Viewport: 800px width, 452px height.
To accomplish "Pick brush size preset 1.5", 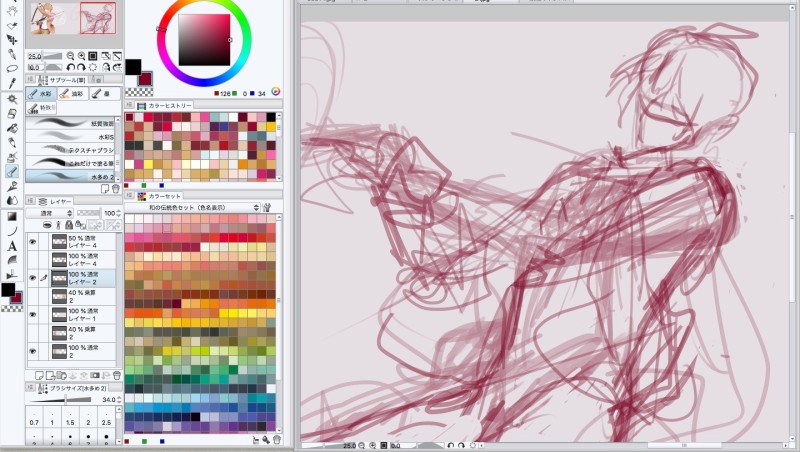I will (x=70, y=418).
